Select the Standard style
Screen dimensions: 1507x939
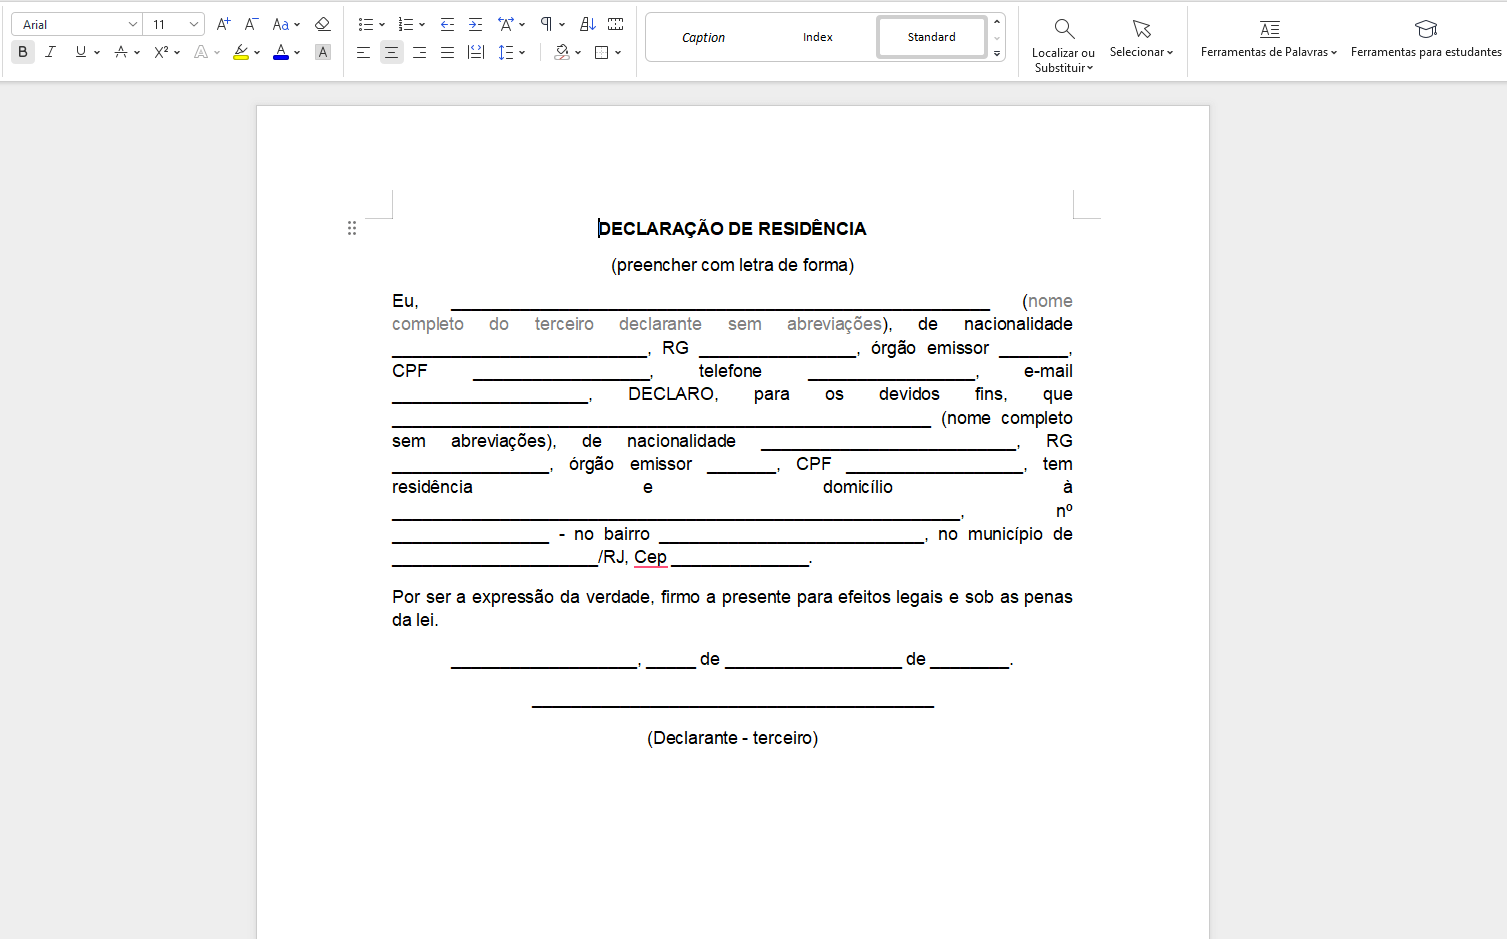pyautogui.click(x=932, y=37)
